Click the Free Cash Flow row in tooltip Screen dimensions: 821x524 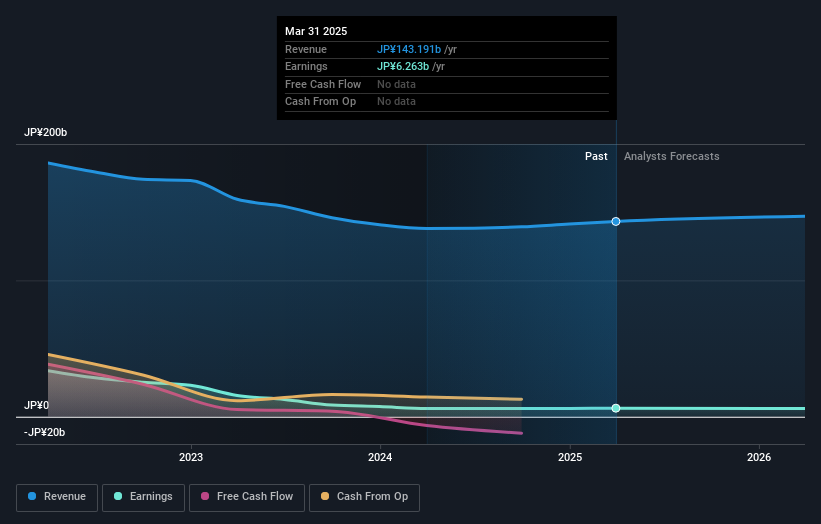447,84
